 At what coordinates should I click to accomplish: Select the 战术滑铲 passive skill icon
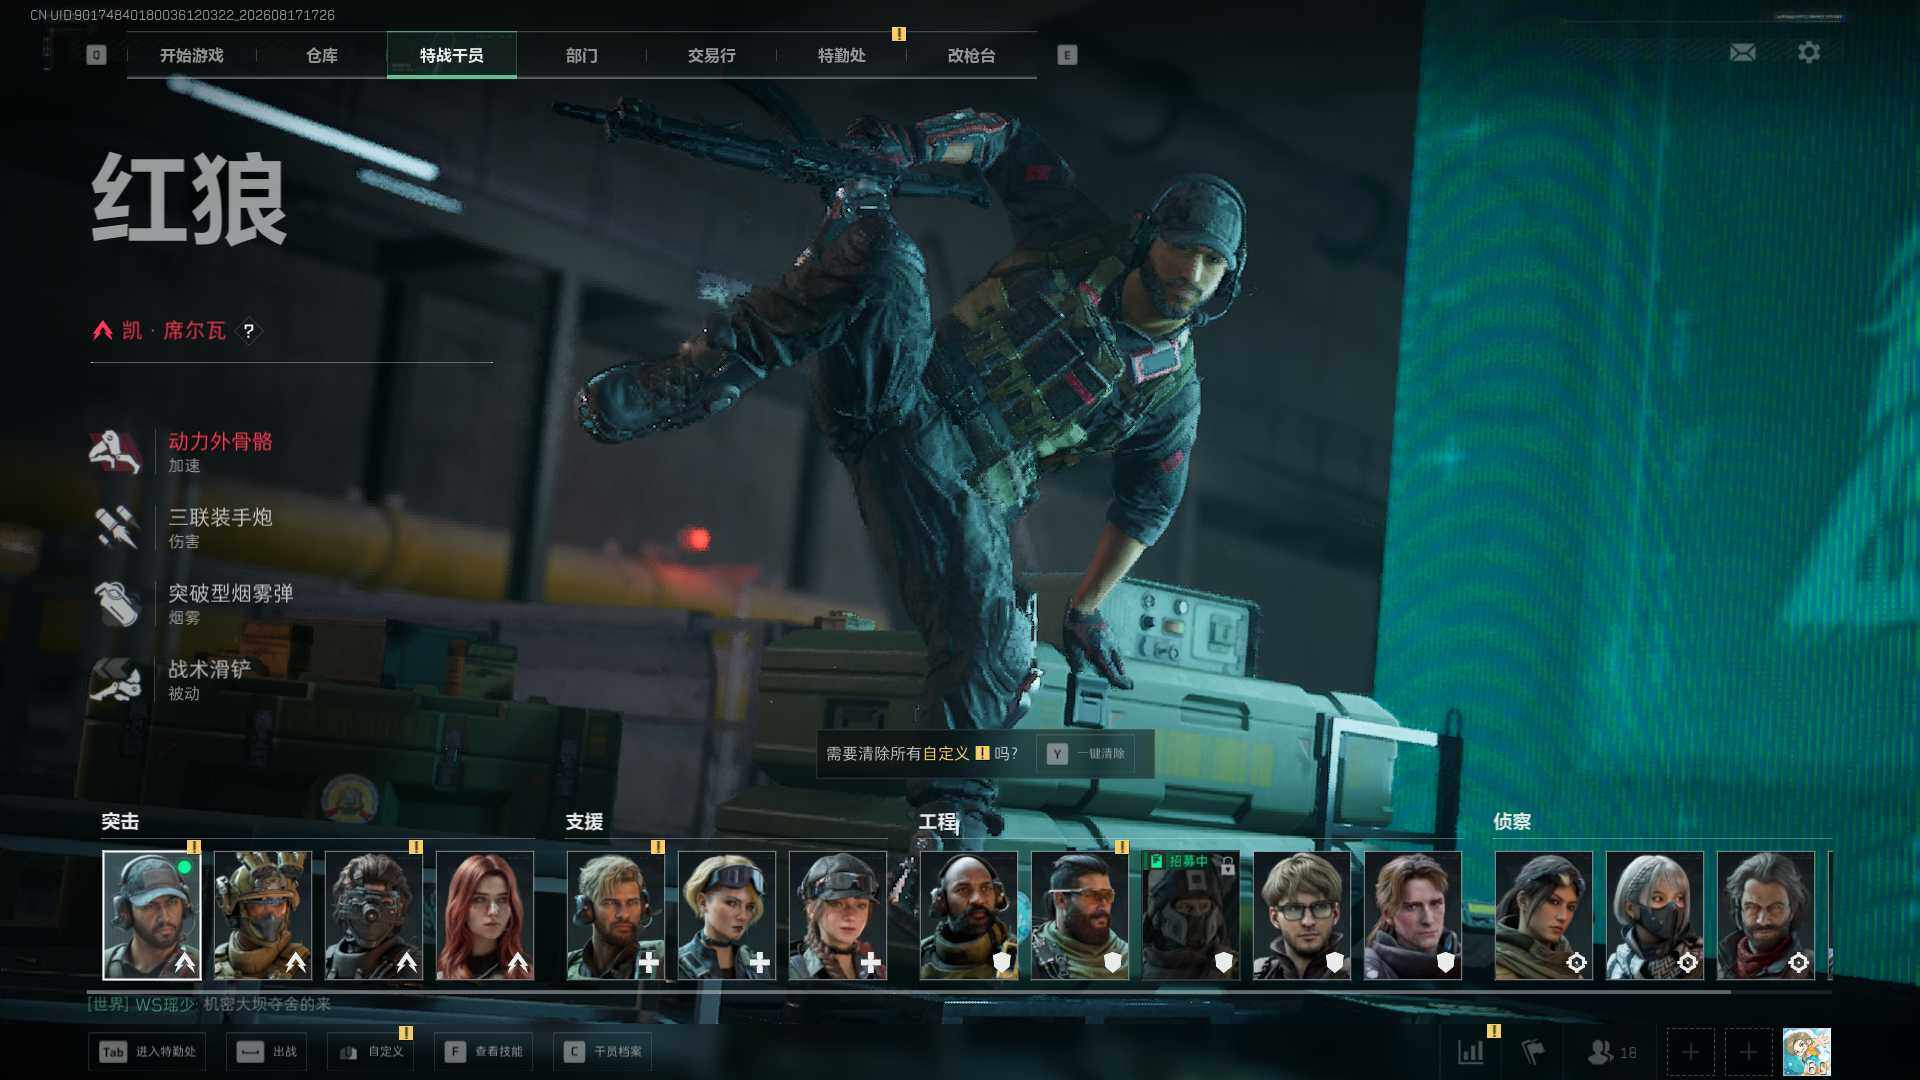[x=115, y=679]
